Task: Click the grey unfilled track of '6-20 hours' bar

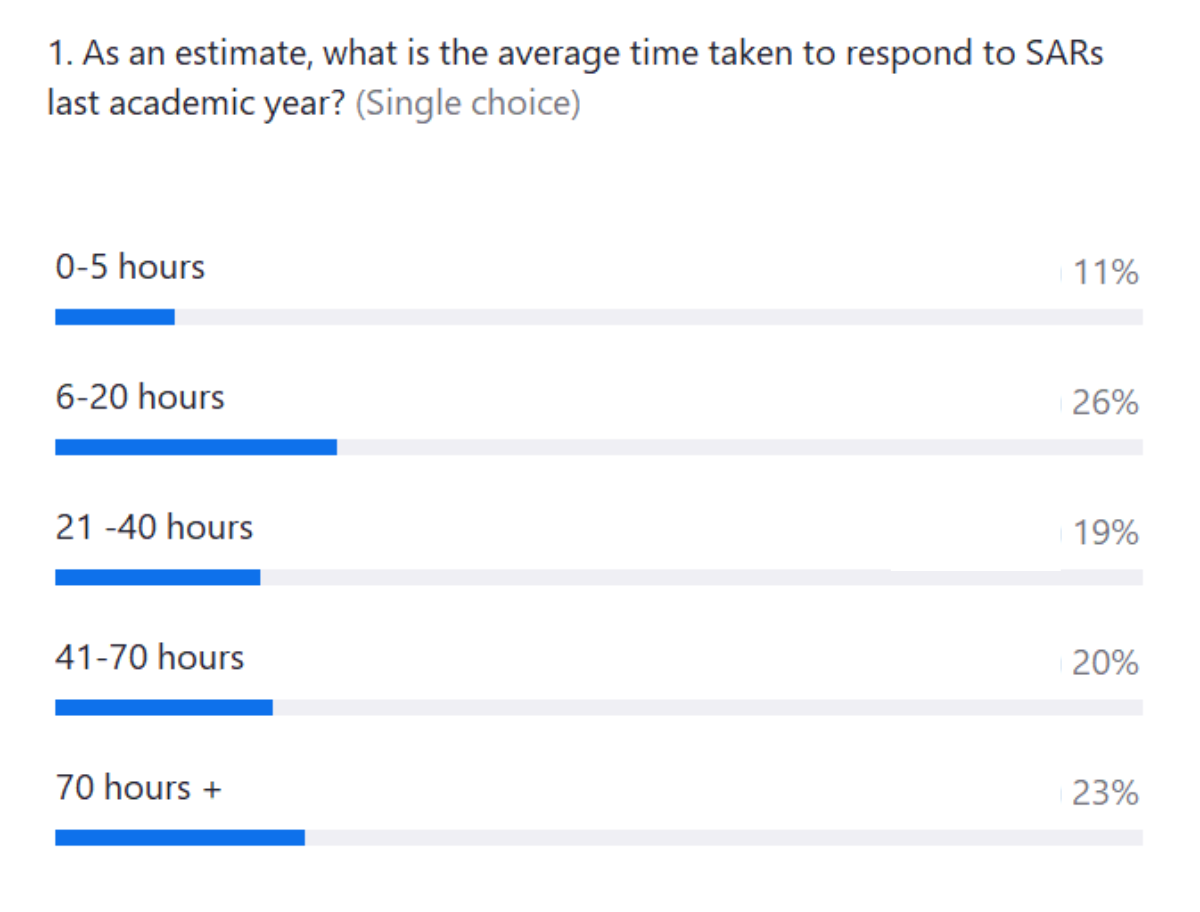Action: pyautogui.click(x=740, y=447)
